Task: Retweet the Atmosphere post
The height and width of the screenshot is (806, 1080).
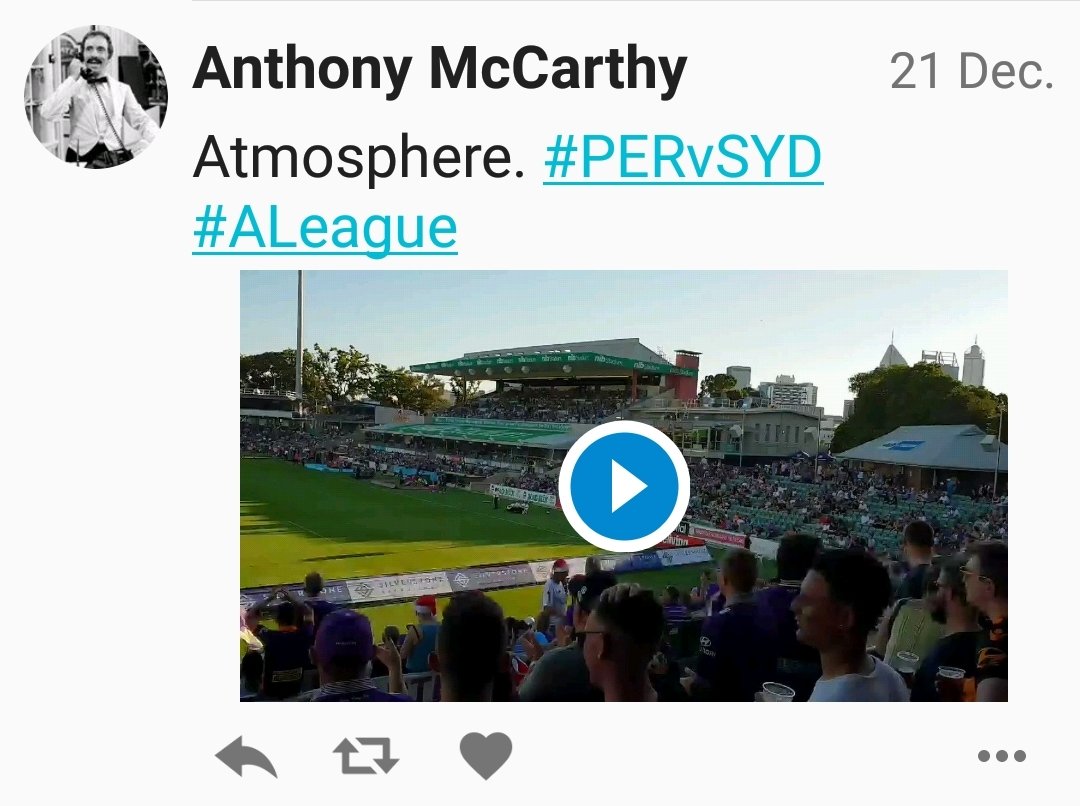Action: tap(366, 756)
